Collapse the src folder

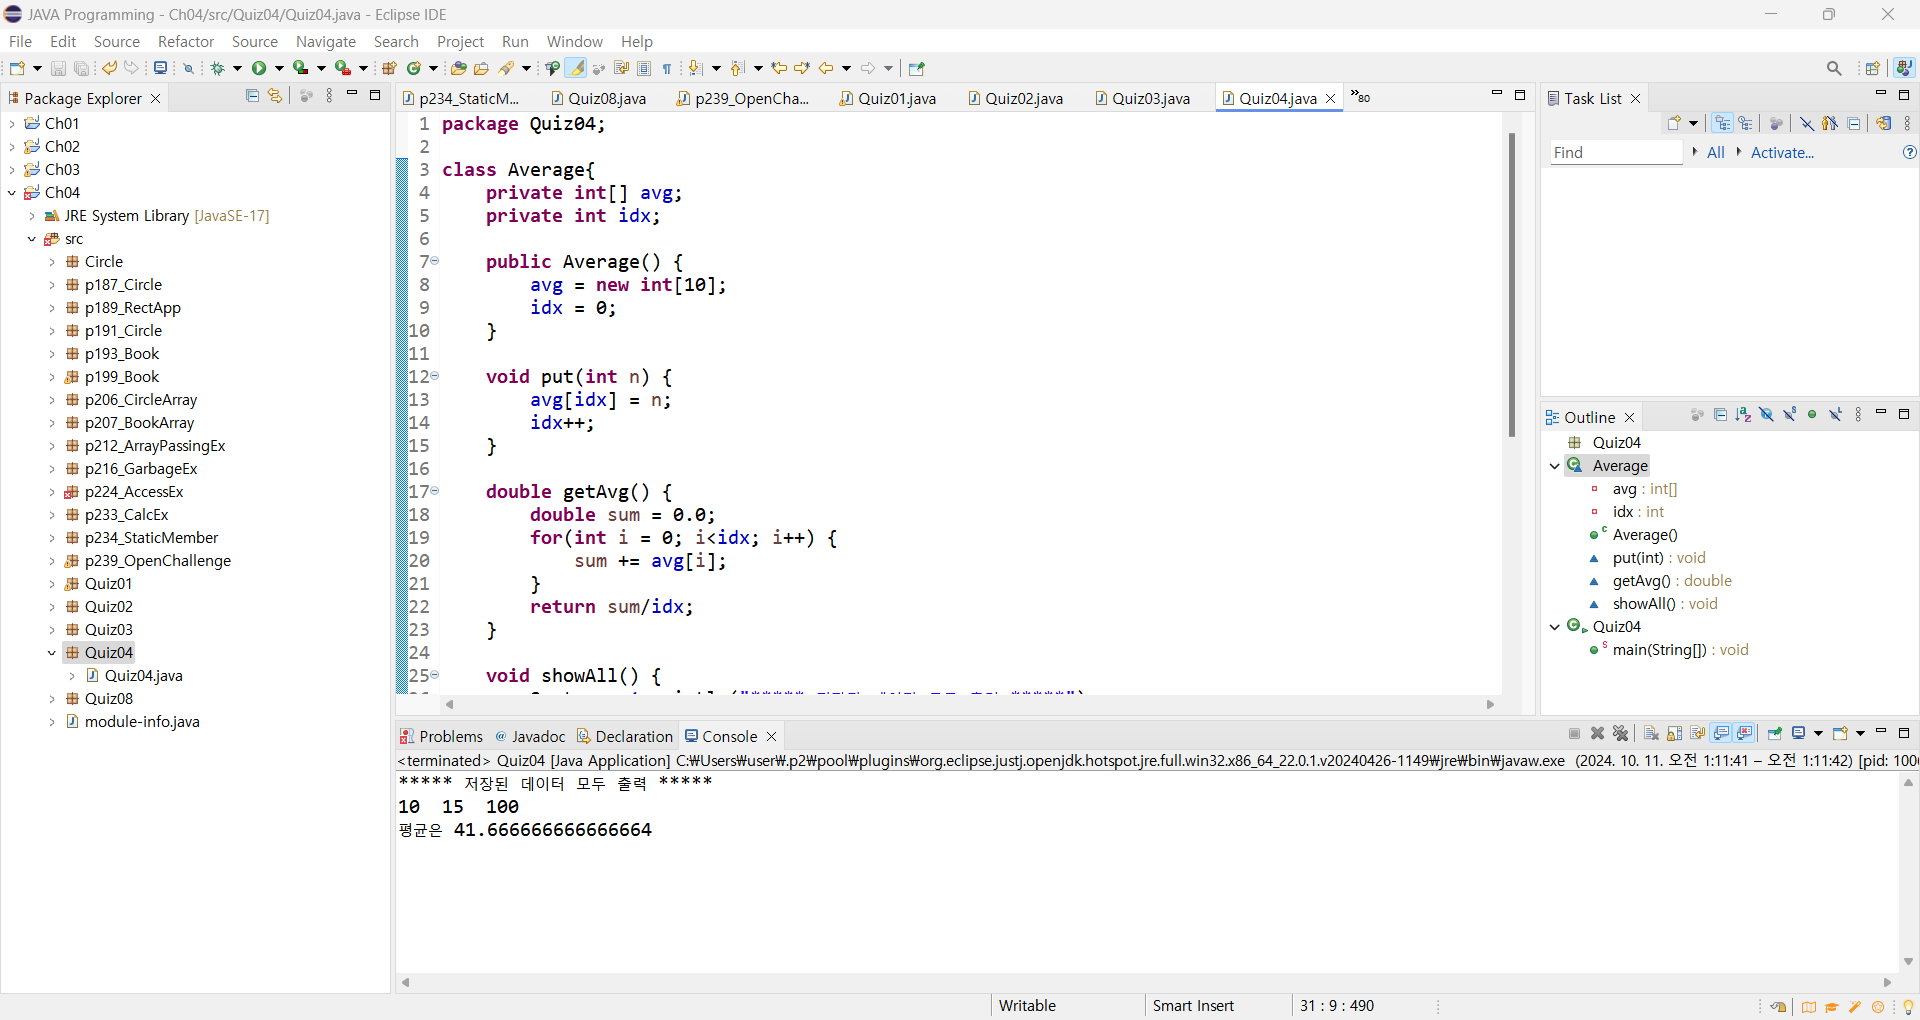(x=32, y=239)
